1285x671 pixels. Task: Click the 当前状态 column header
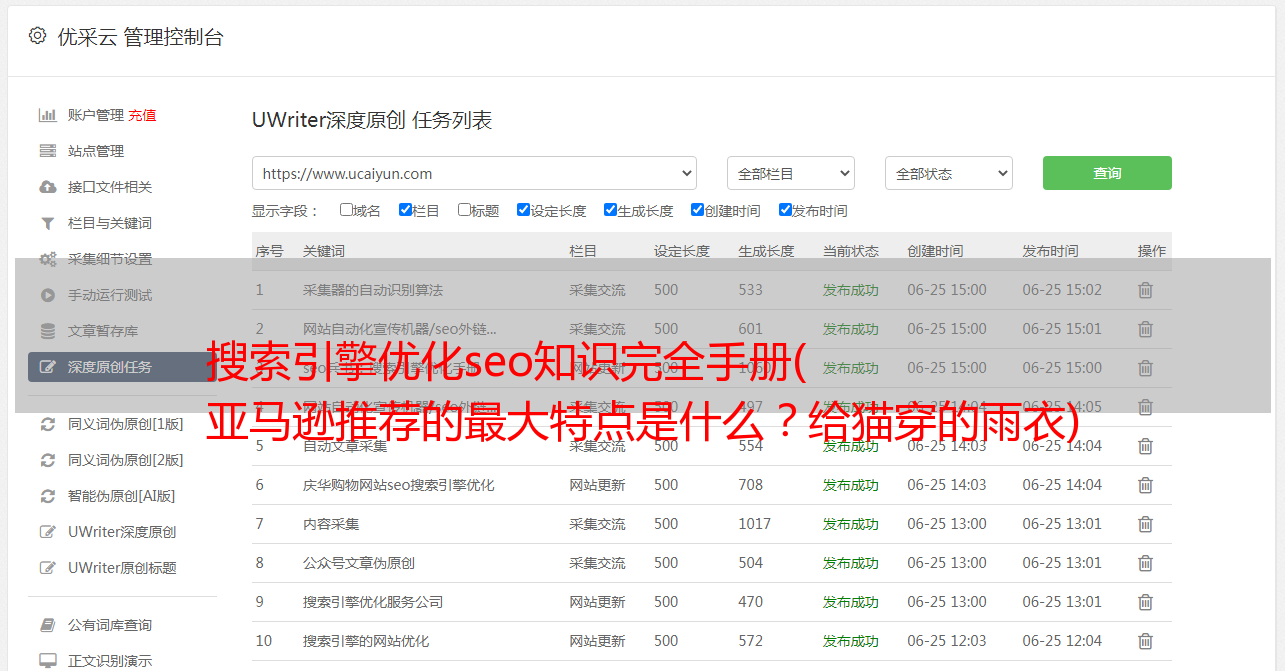pos(851,251)
